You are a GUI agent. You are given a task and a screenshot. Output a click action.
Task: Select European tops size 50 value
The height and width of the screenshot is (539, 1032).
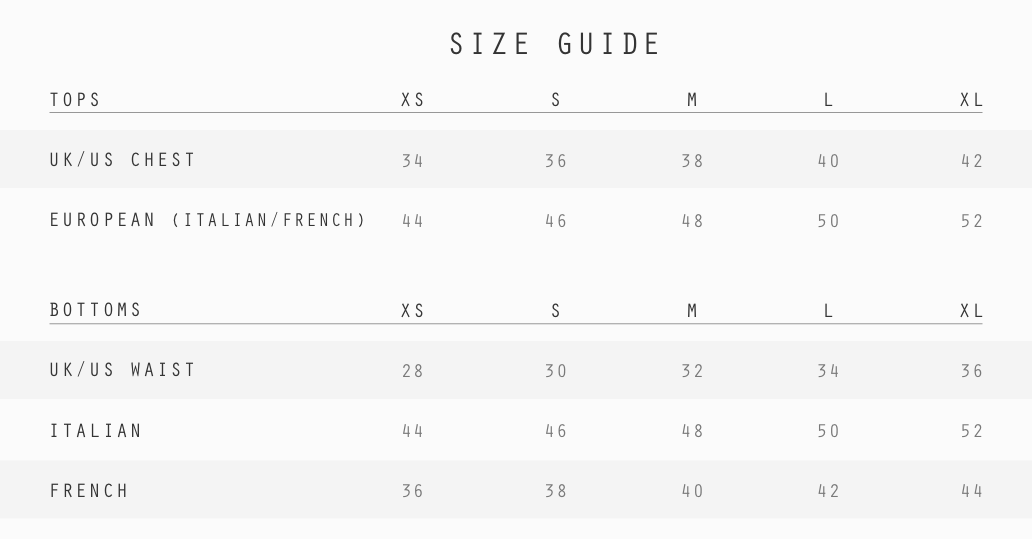[828, 221]
